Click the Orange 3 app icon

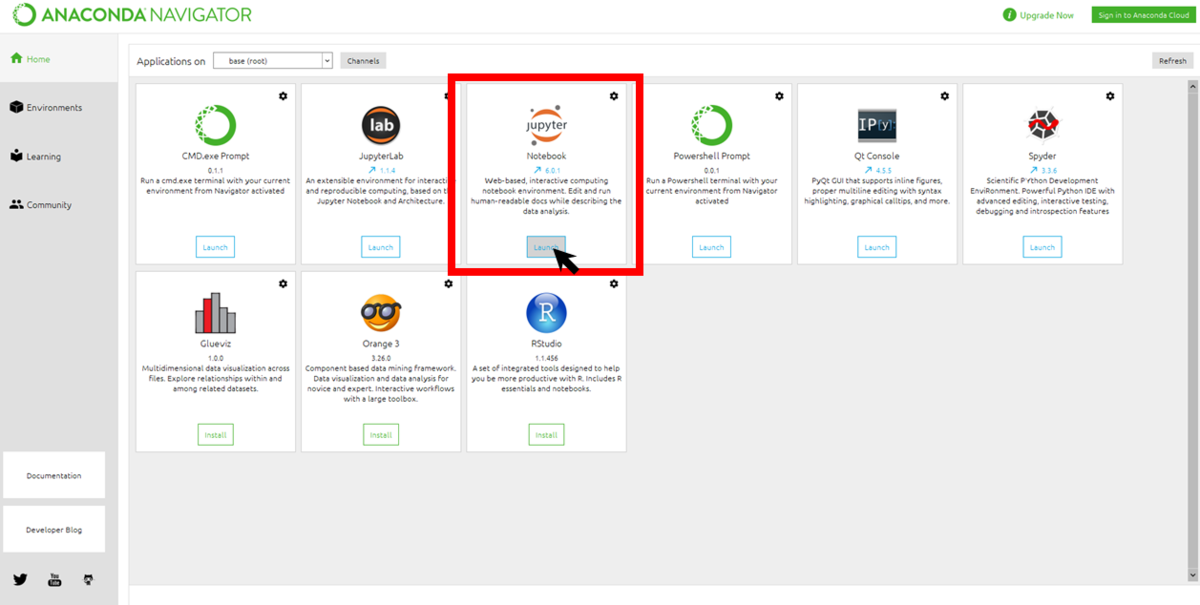[x=381, y=313]
